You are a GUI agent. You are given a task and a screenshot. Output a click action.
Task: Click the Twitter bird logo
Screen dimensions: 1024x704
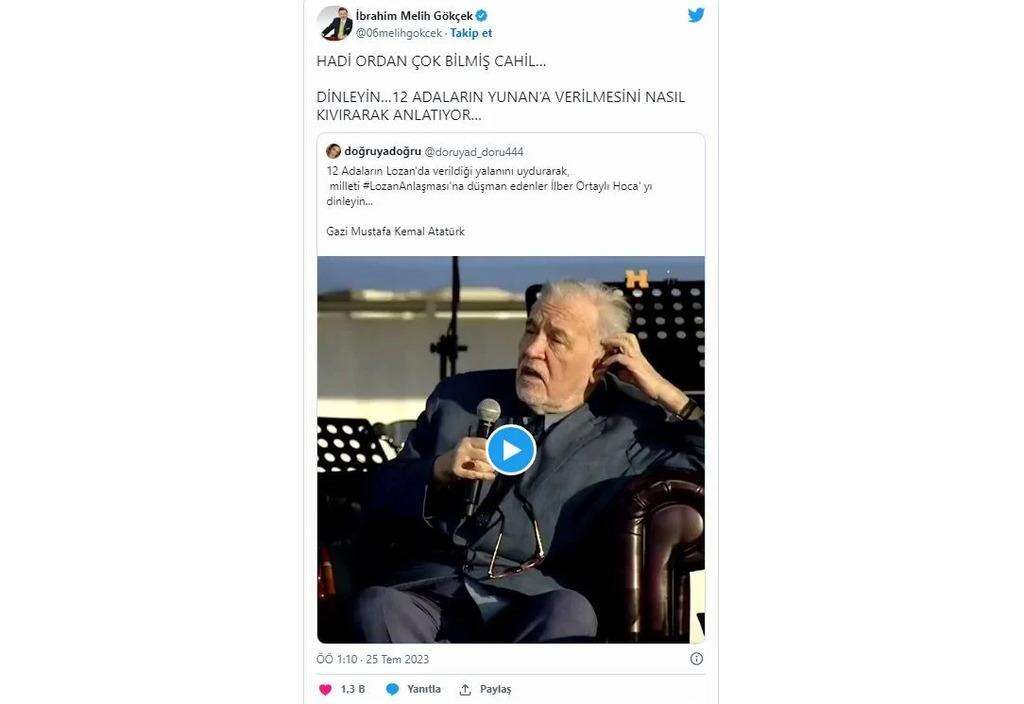[696, 15]
